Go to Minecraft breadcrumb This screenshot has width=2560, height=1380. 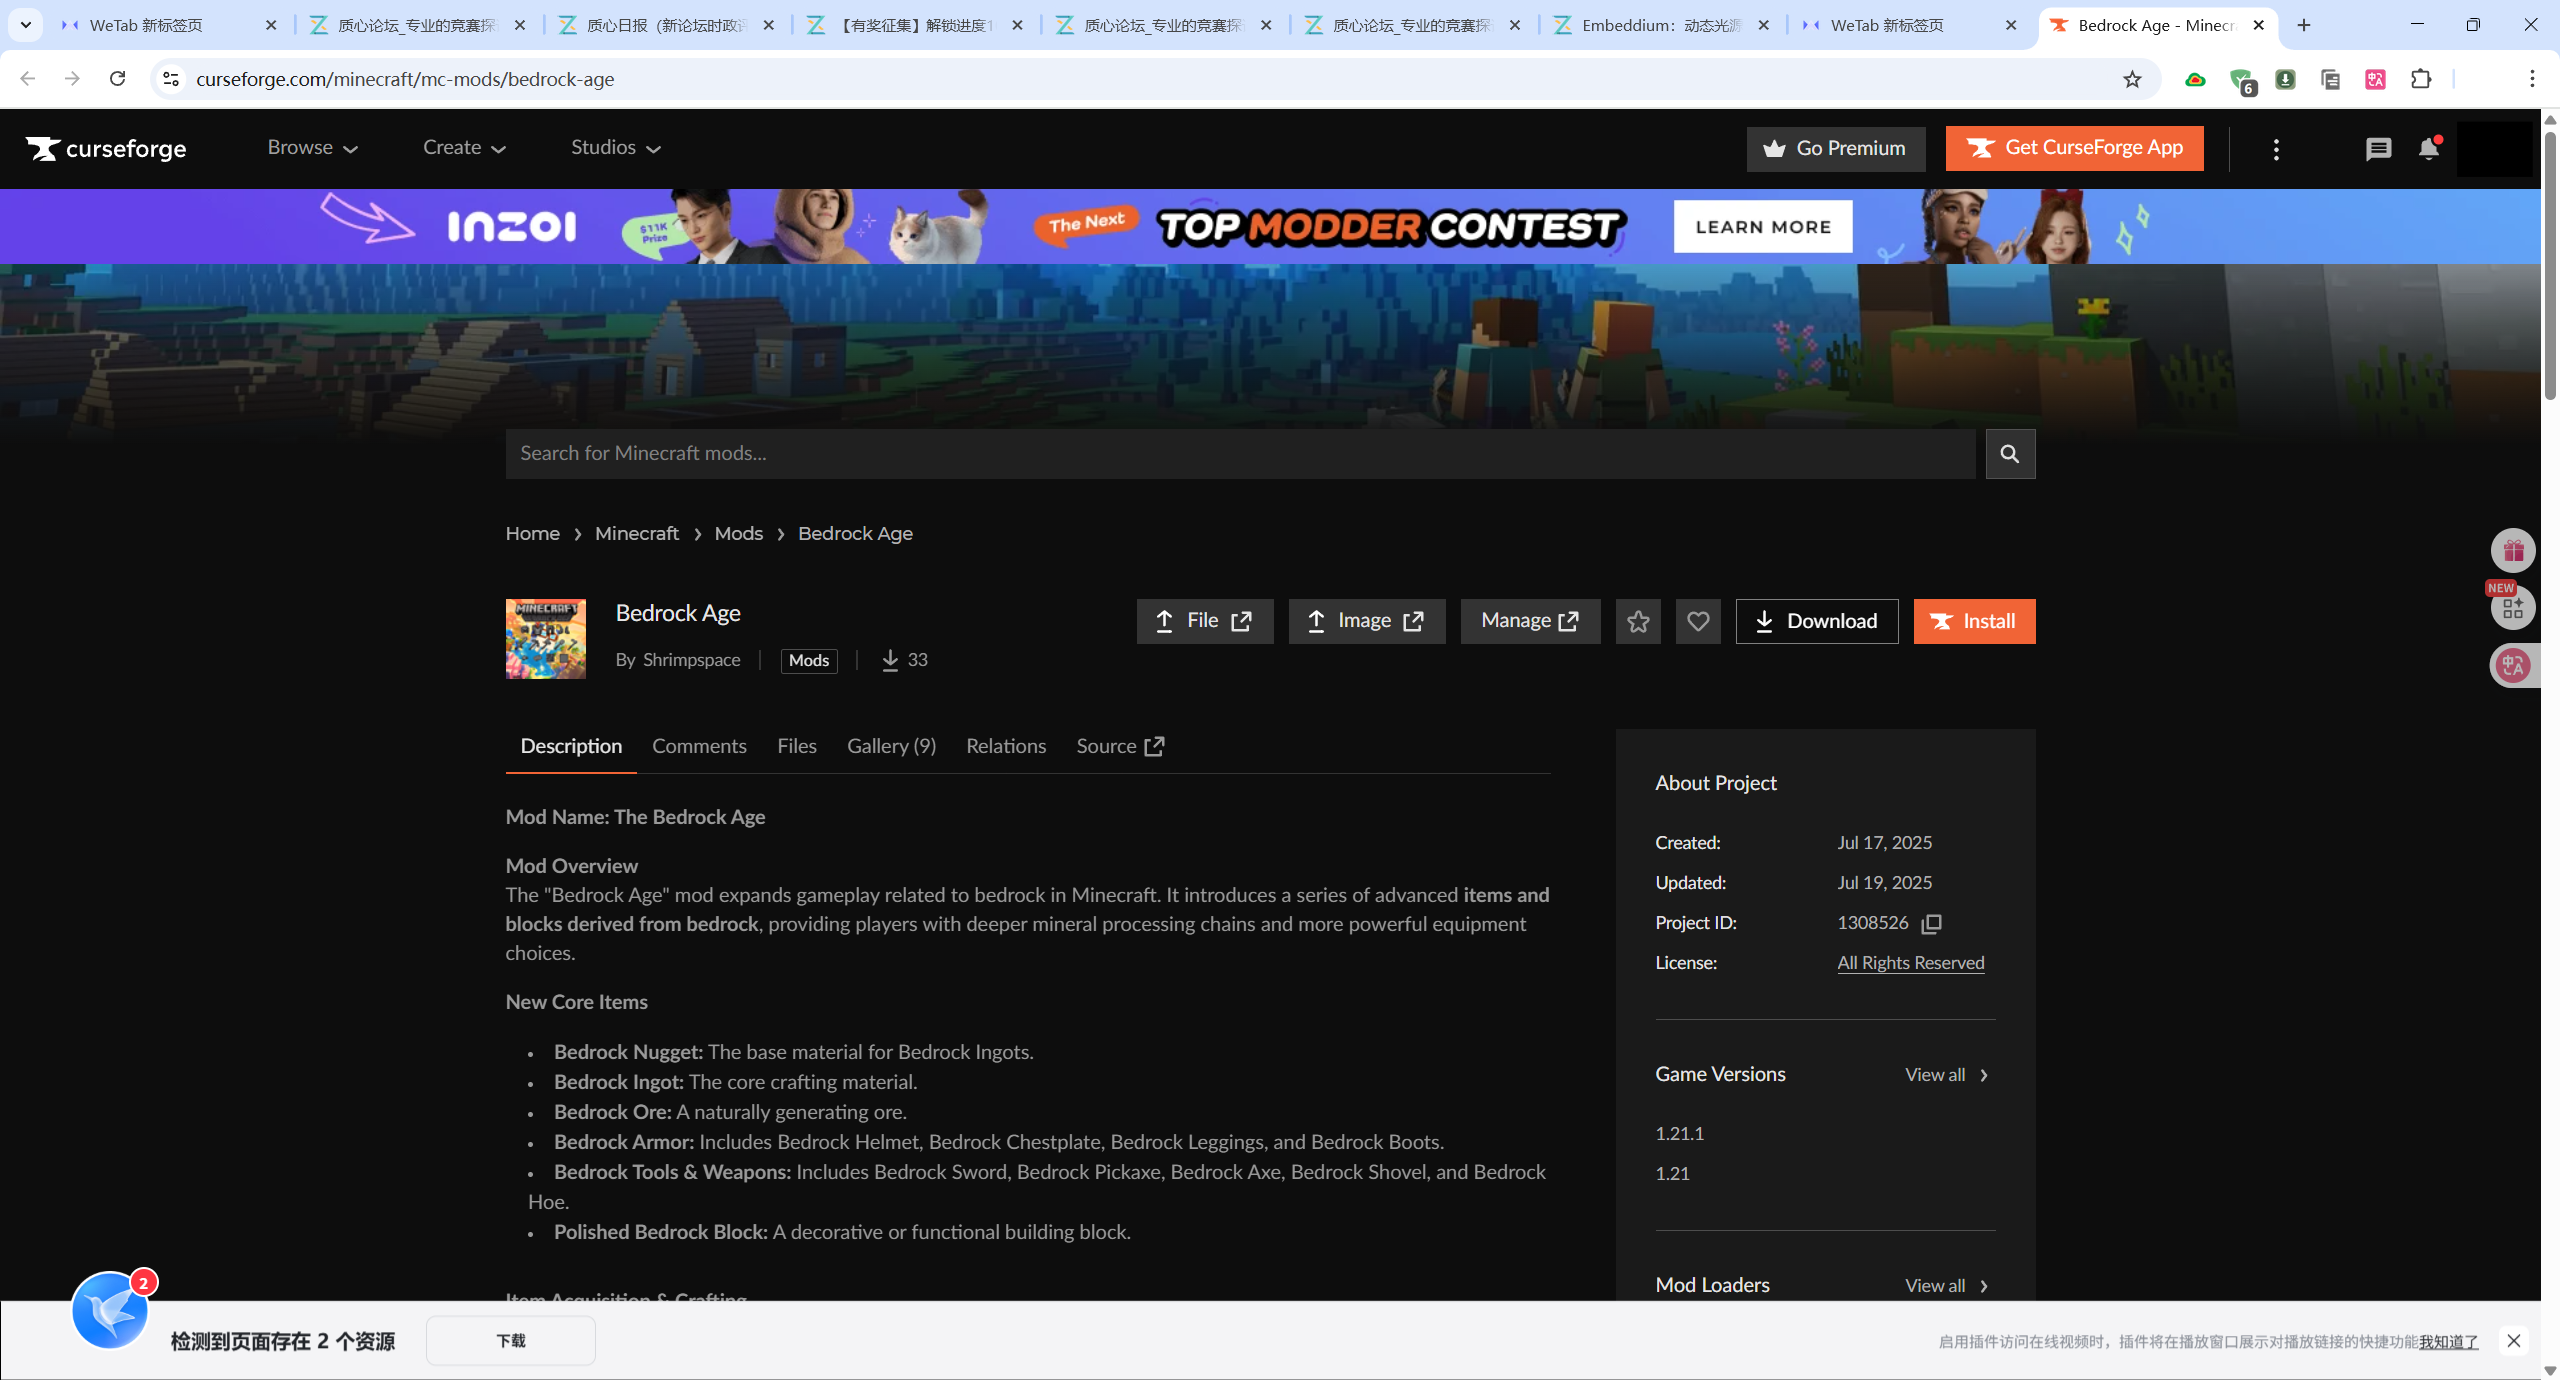(x=637, y=534)
